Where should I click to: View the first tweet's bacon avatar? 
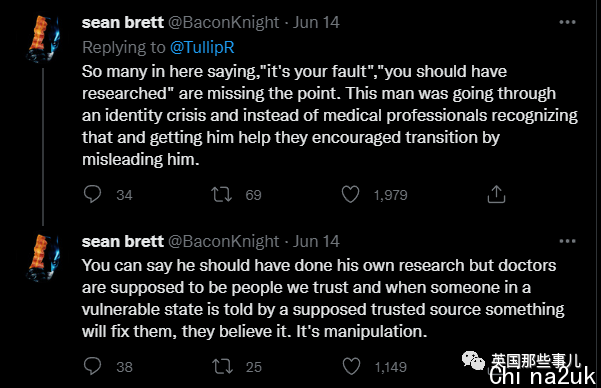click(43, 39)
